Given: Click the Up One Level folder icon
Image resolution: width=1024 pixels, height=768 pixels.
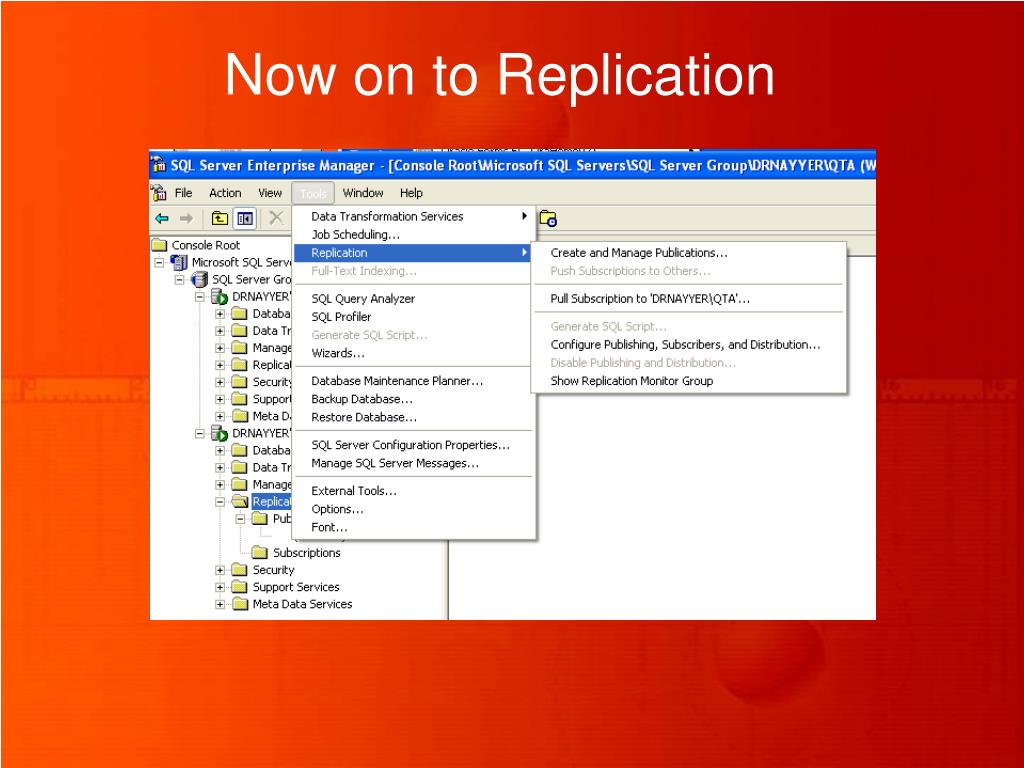Looking at the screenshot, I should (219, 218).
